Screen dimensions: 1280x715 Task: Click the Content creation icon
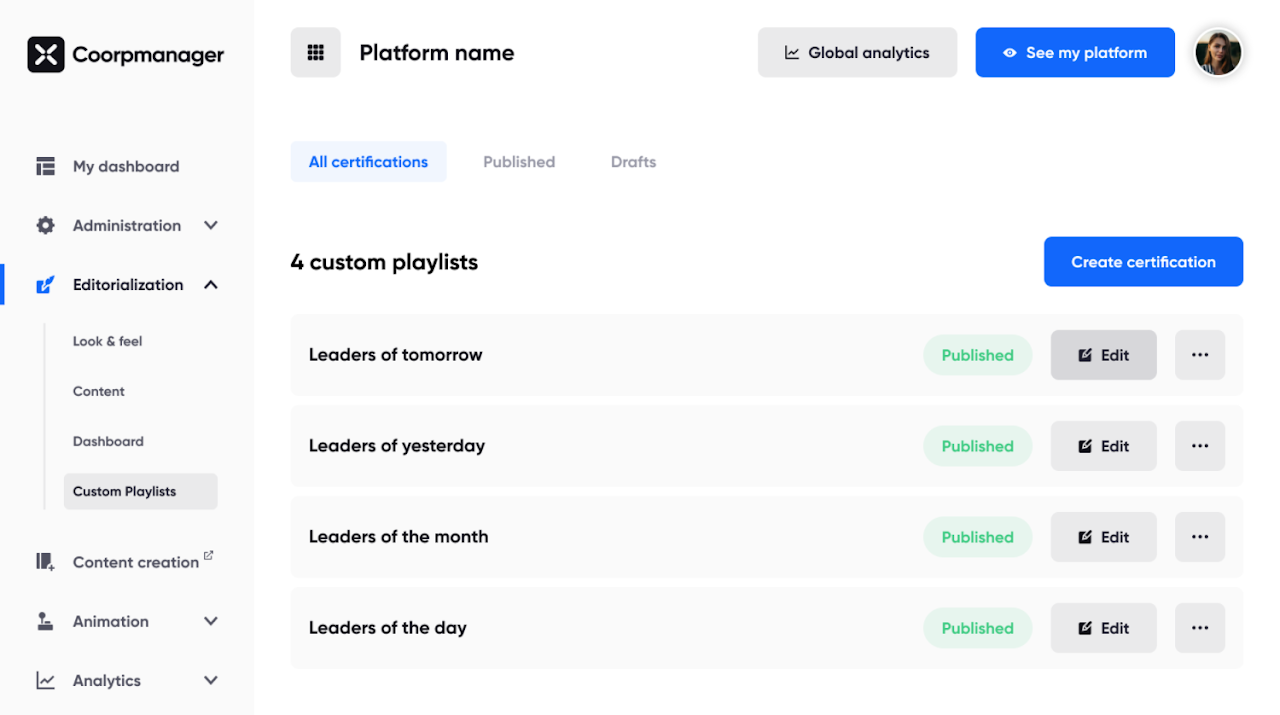click(46, 562)
